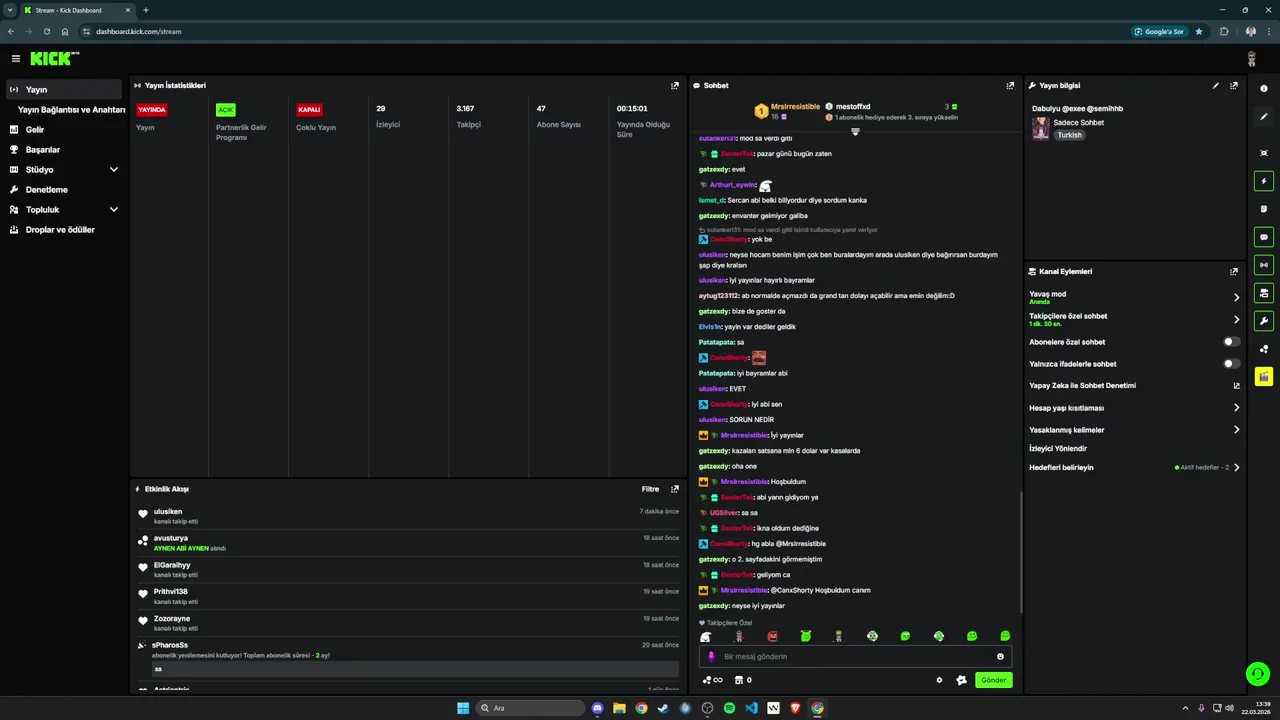Click username Mrsirresistible in chat leaderboard
Image resolution: width=1280 pixels, height=720 pixels.
point(795,106)
